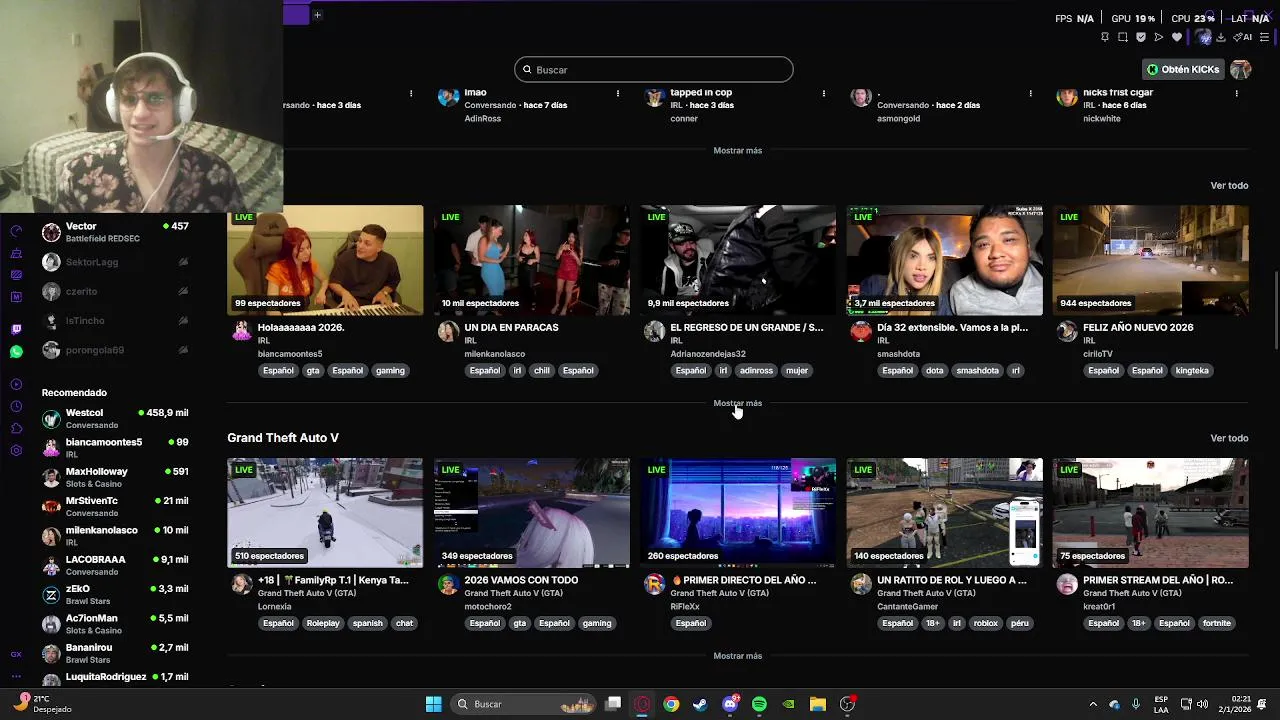
Task: Open 'UN DIA EN PARACAS' stream thumbnail
Action: tap(531, 260)
